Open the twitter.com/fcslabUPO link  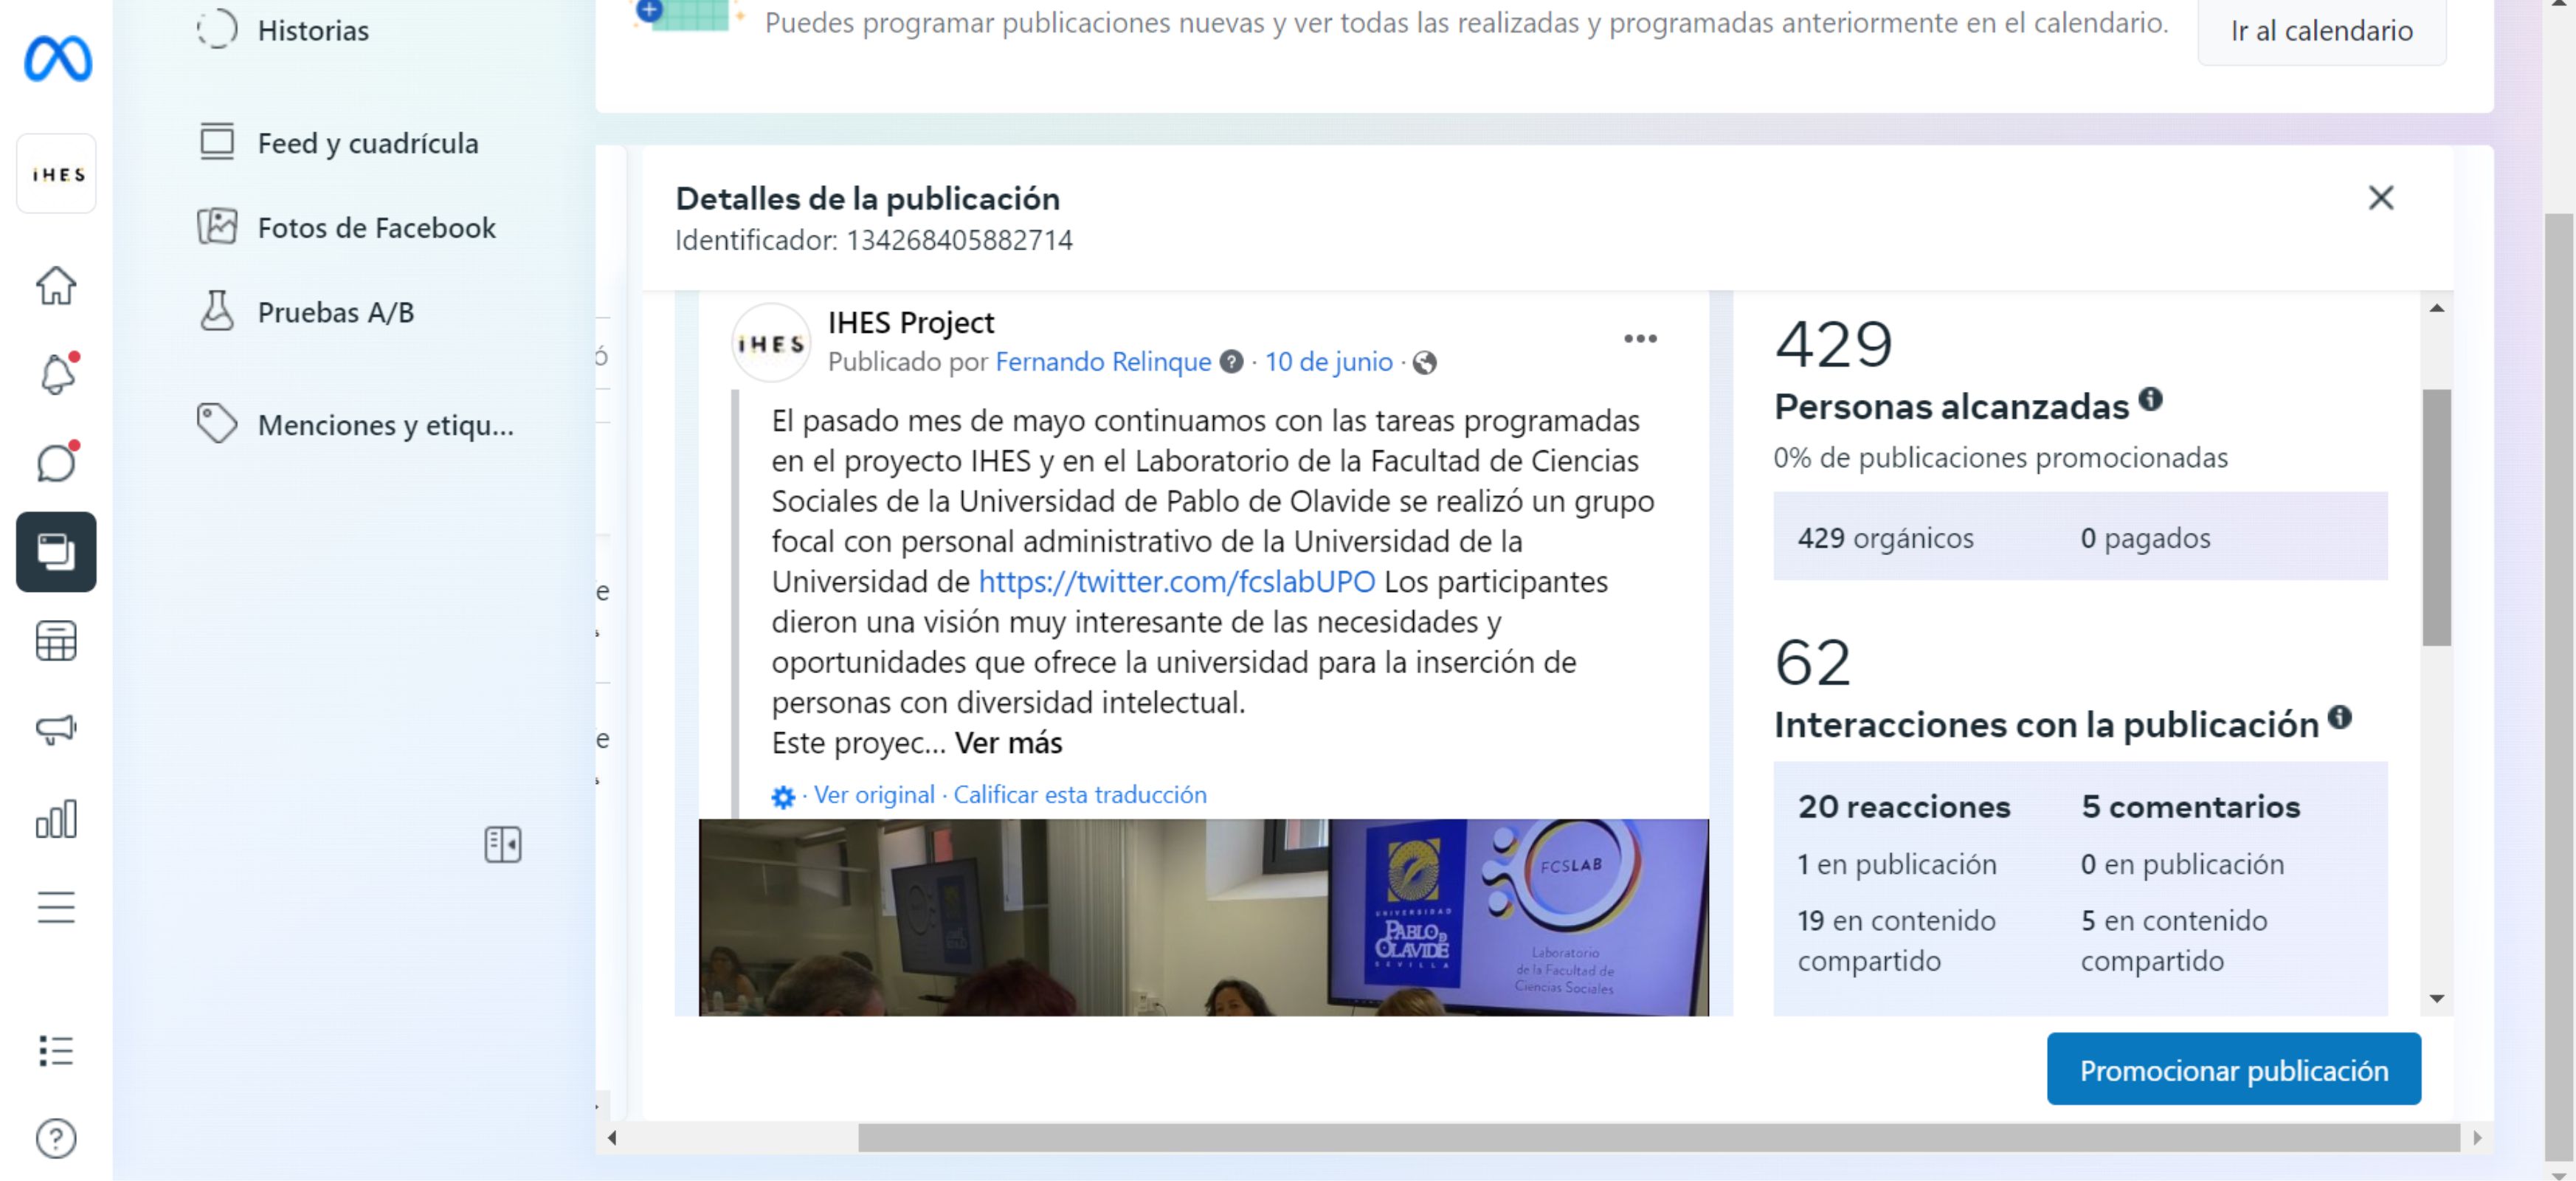click(x=1176, y=582)
